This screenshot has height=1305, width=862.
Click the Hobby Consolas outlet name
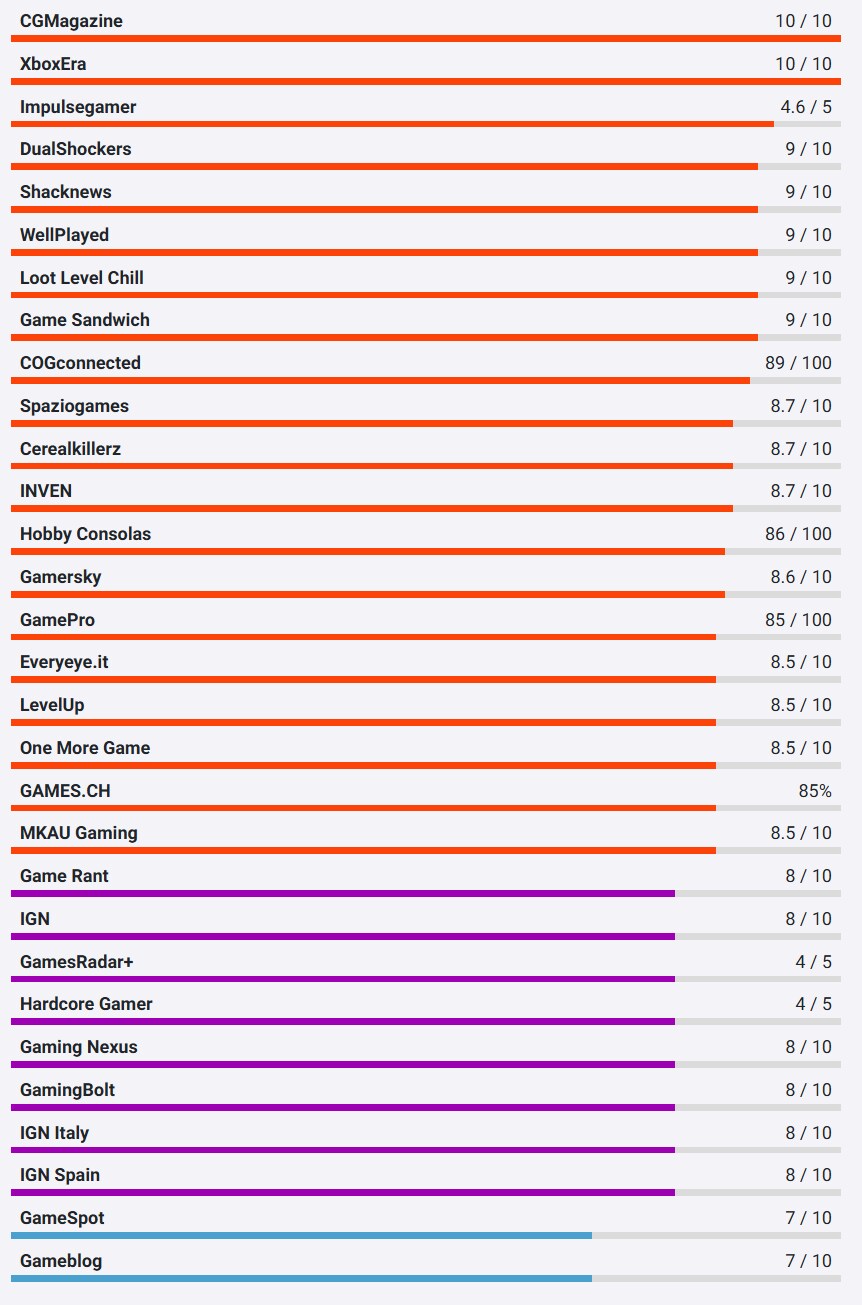[85, 534]
